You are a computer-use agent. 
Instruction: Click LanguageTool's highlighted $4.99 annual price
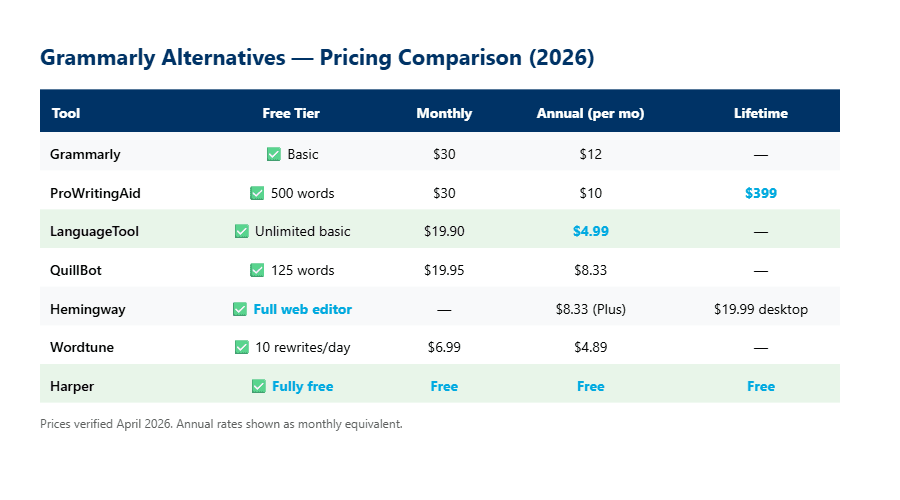pos(590,231)
